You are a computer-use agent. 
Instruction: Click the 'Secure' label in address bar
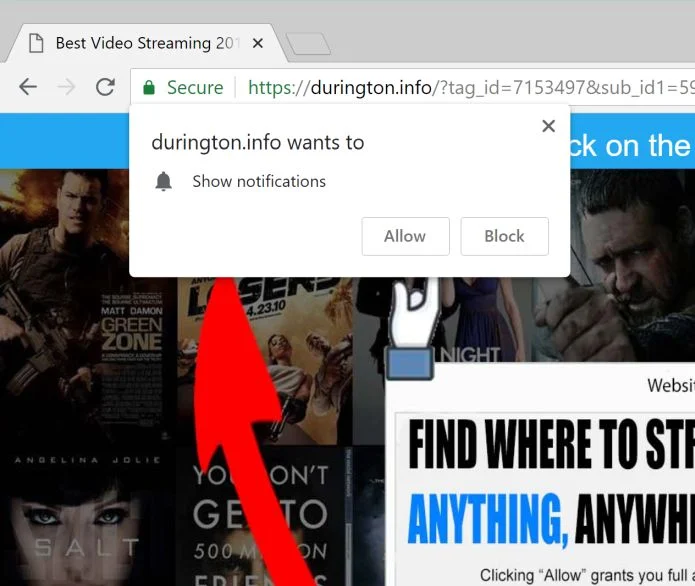tap(195, 87)
